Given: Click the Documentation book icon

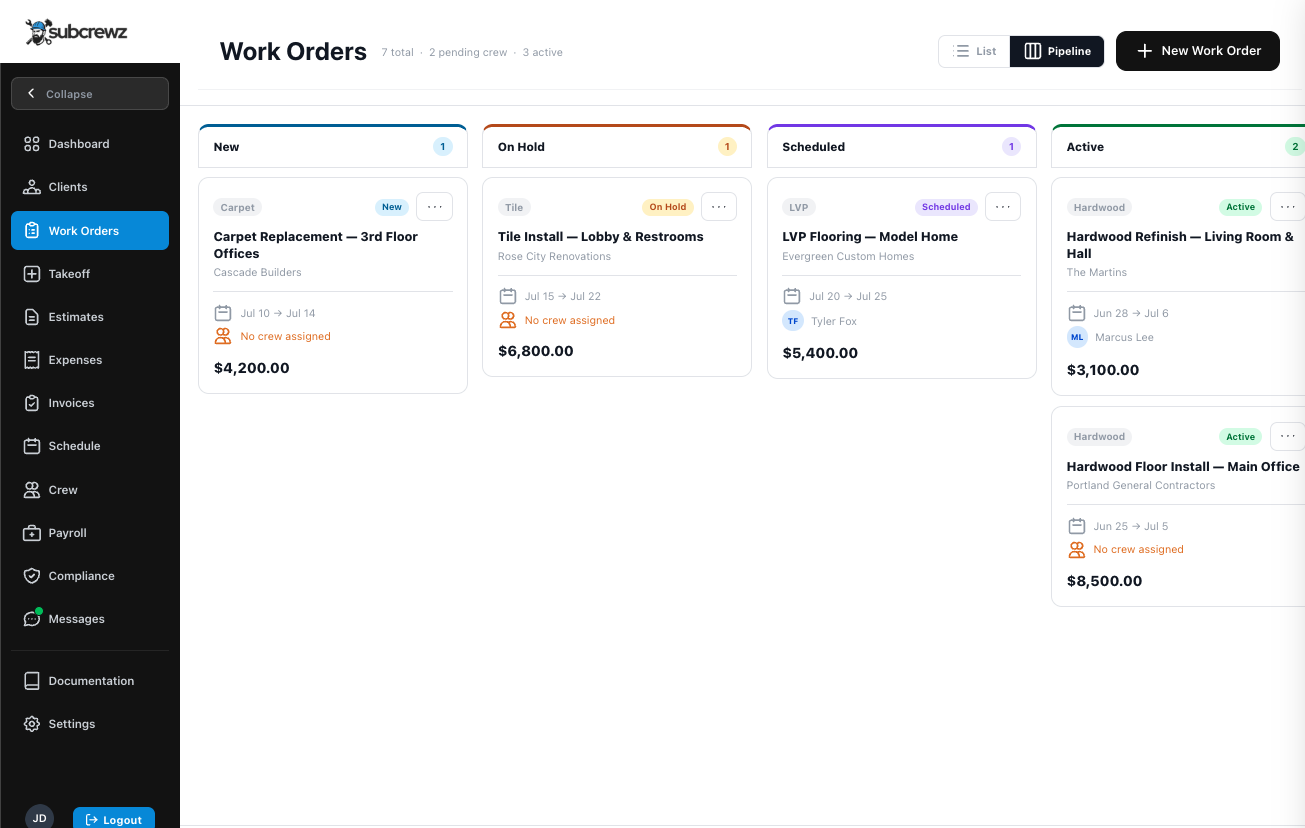Looking at the screenshot, I should tap(32, 681).
